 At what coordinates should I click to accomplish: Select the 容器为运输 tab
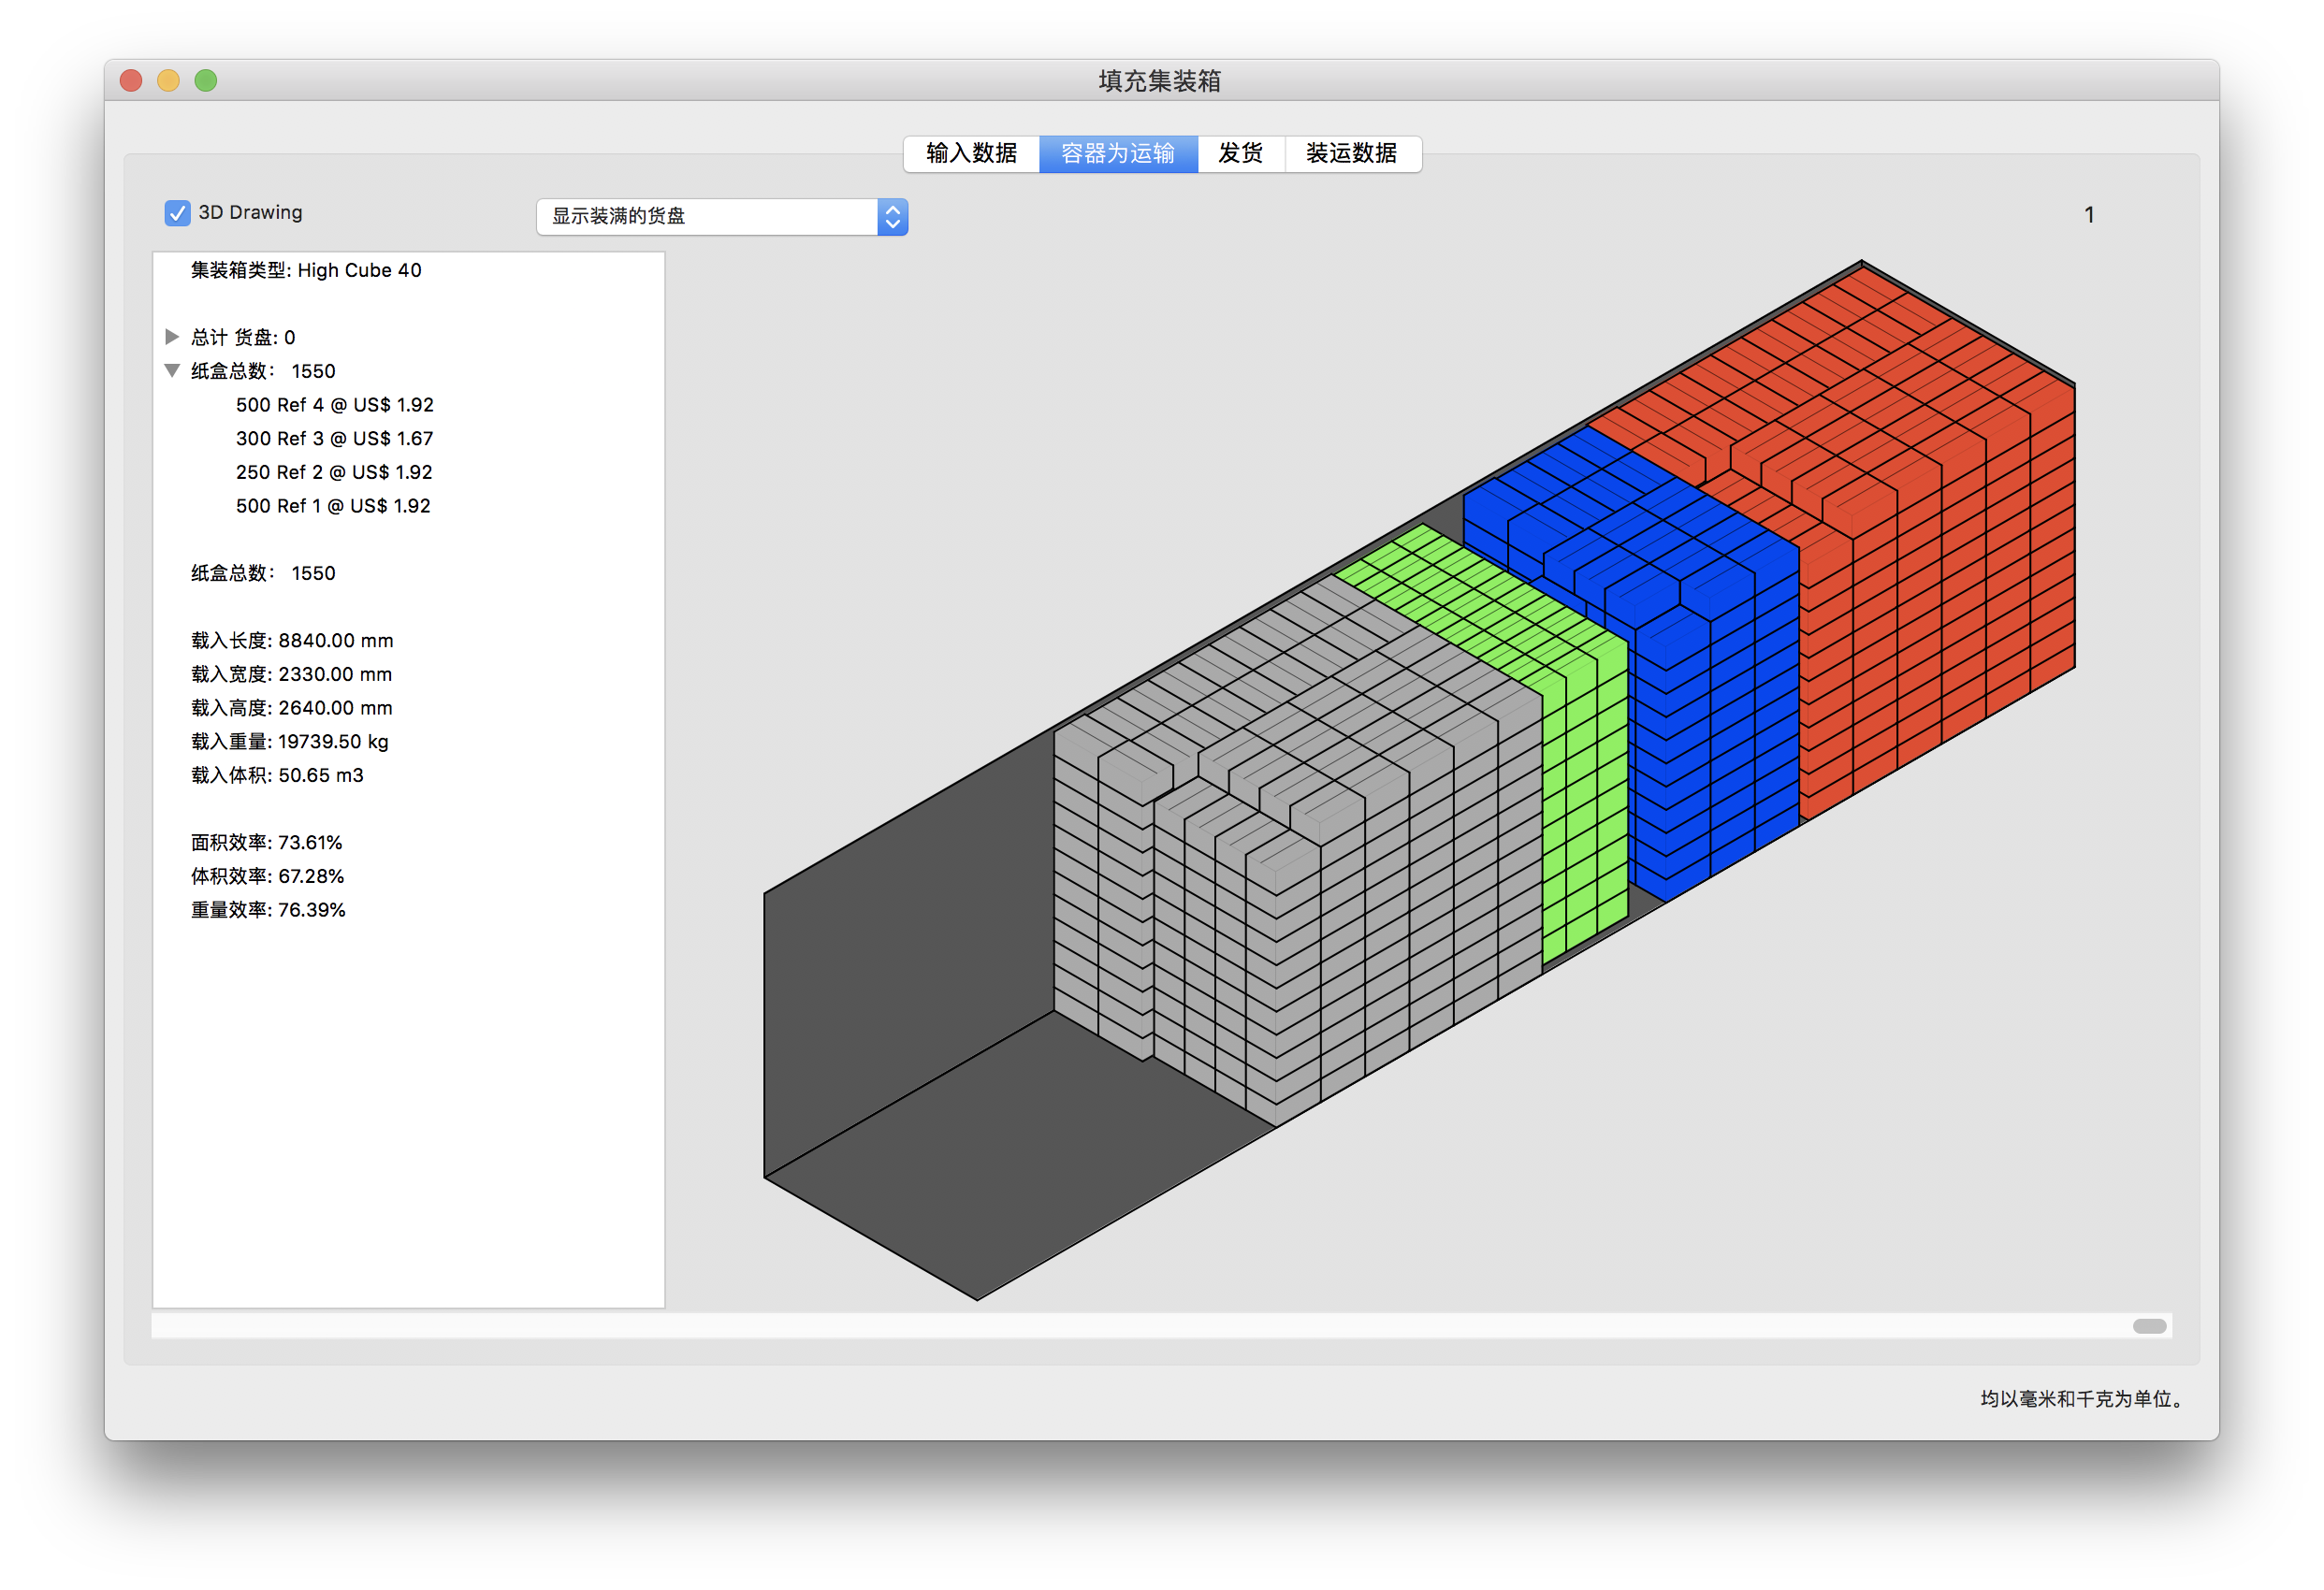tap(1118, 153)
